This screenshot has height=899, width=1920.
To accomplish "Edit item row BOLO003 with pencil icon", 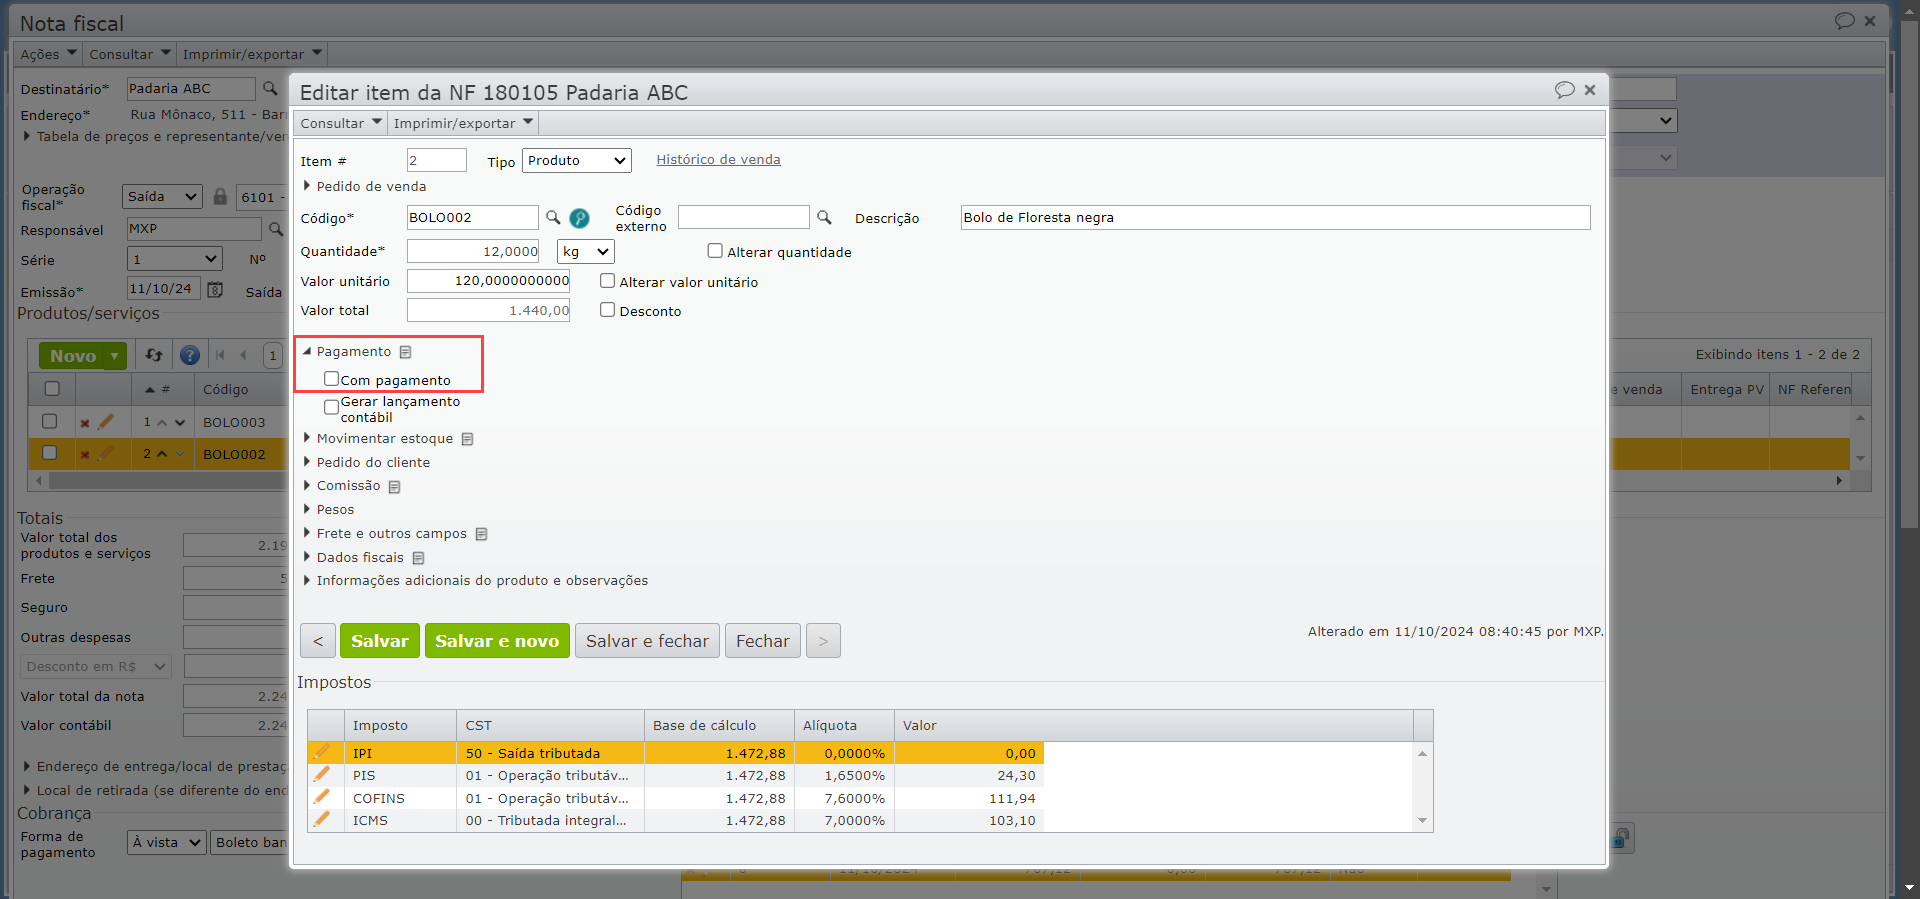I will (x=105, y=422).
